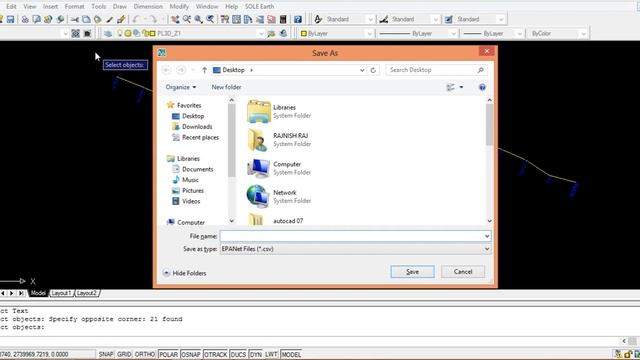Click the Table Style icon
Screen dimensions: 640x360
pos(449,19)
